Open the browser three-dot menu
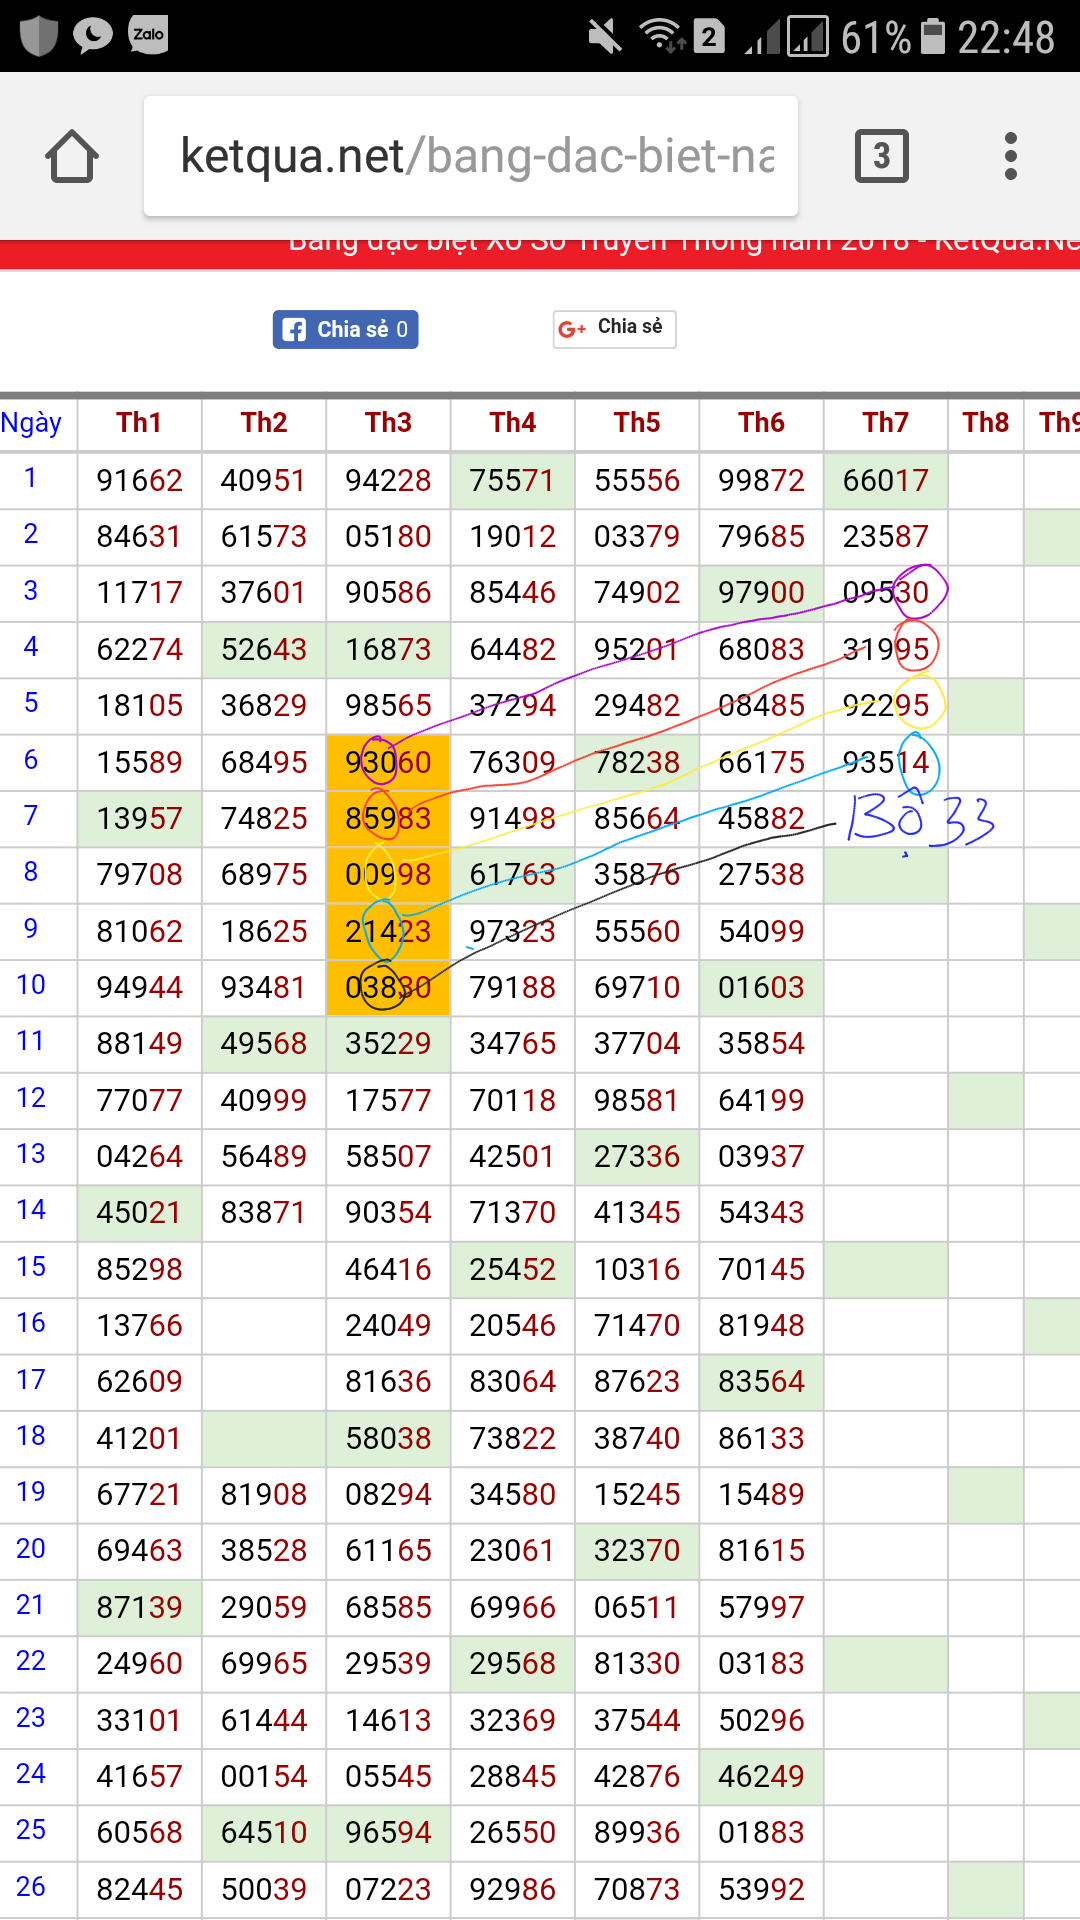The height and width of the screenshot is (1920, 1080). point(1011,156)
